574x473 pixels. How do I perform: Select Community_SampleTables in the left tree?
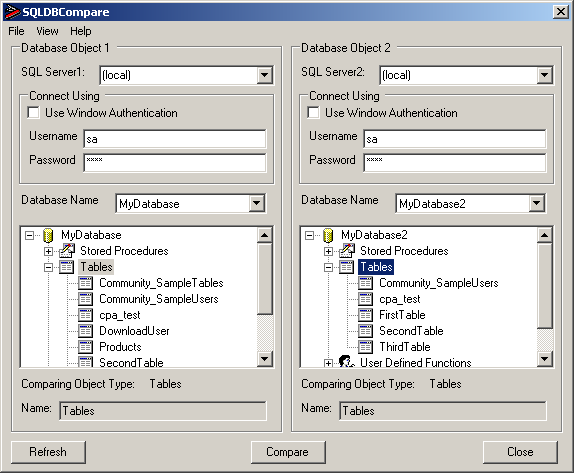coord(161,283)
